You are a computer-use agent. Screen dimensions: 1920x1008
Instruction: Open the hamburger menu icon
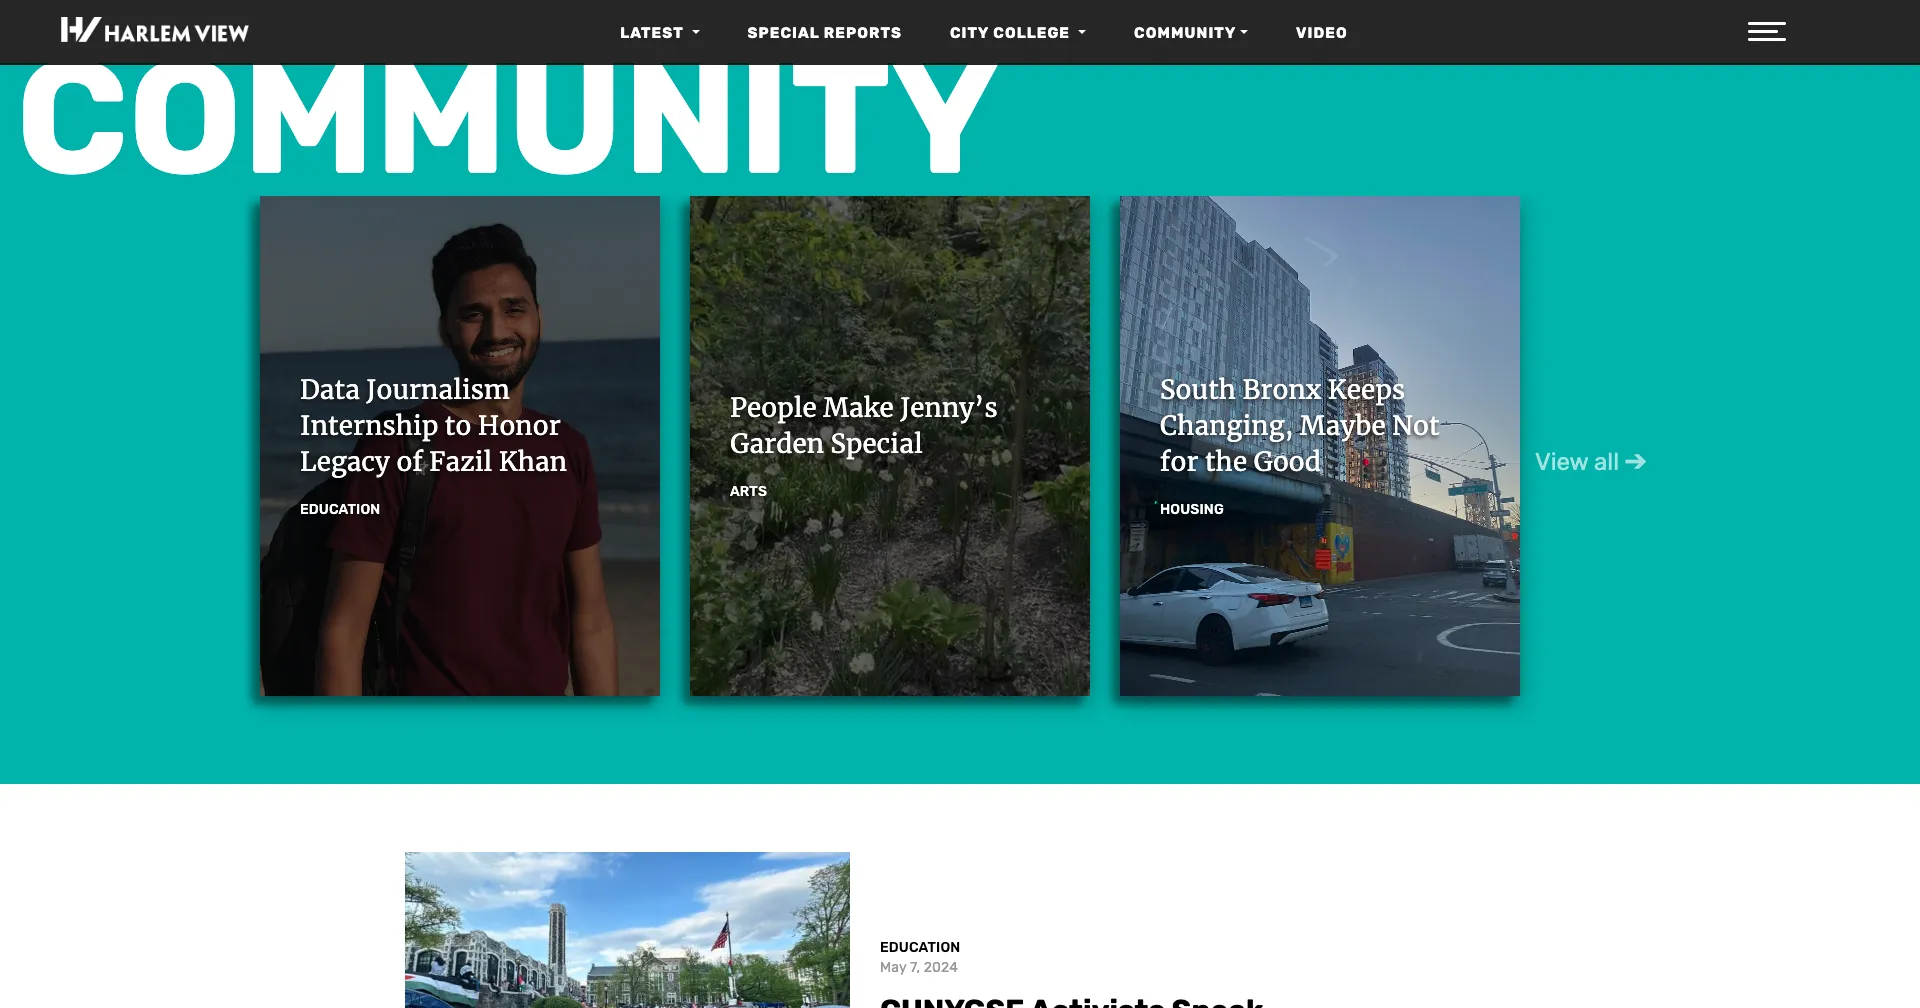(x=1766, y=32)
